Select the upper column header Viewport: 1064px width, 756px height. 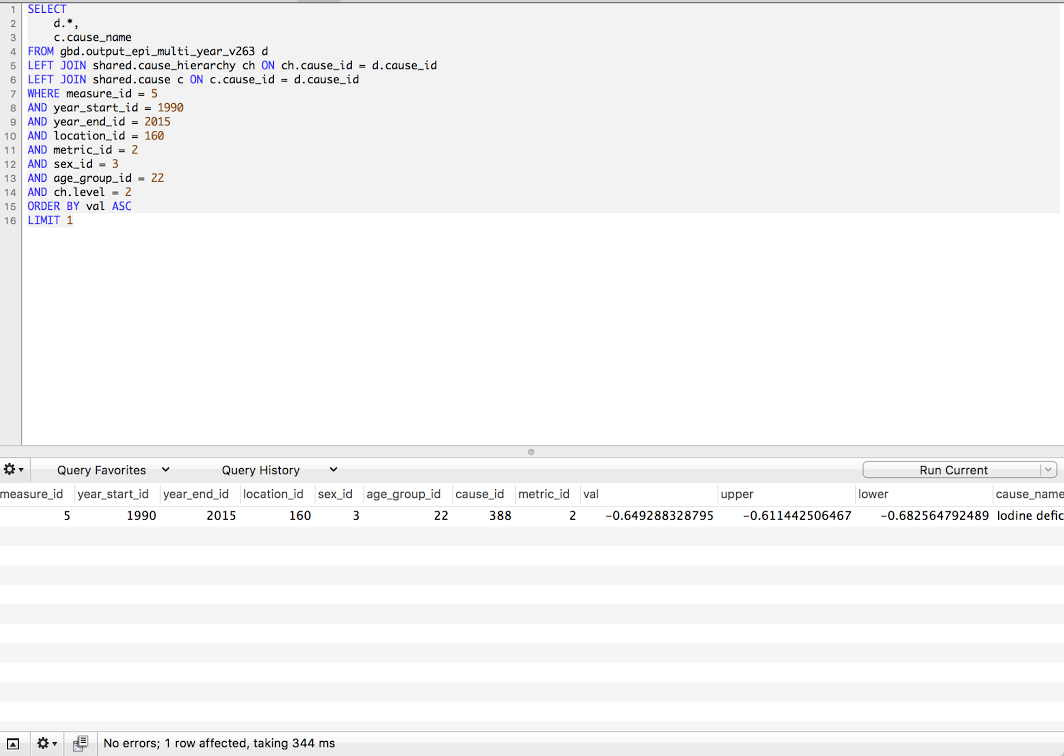pos(785,494)
